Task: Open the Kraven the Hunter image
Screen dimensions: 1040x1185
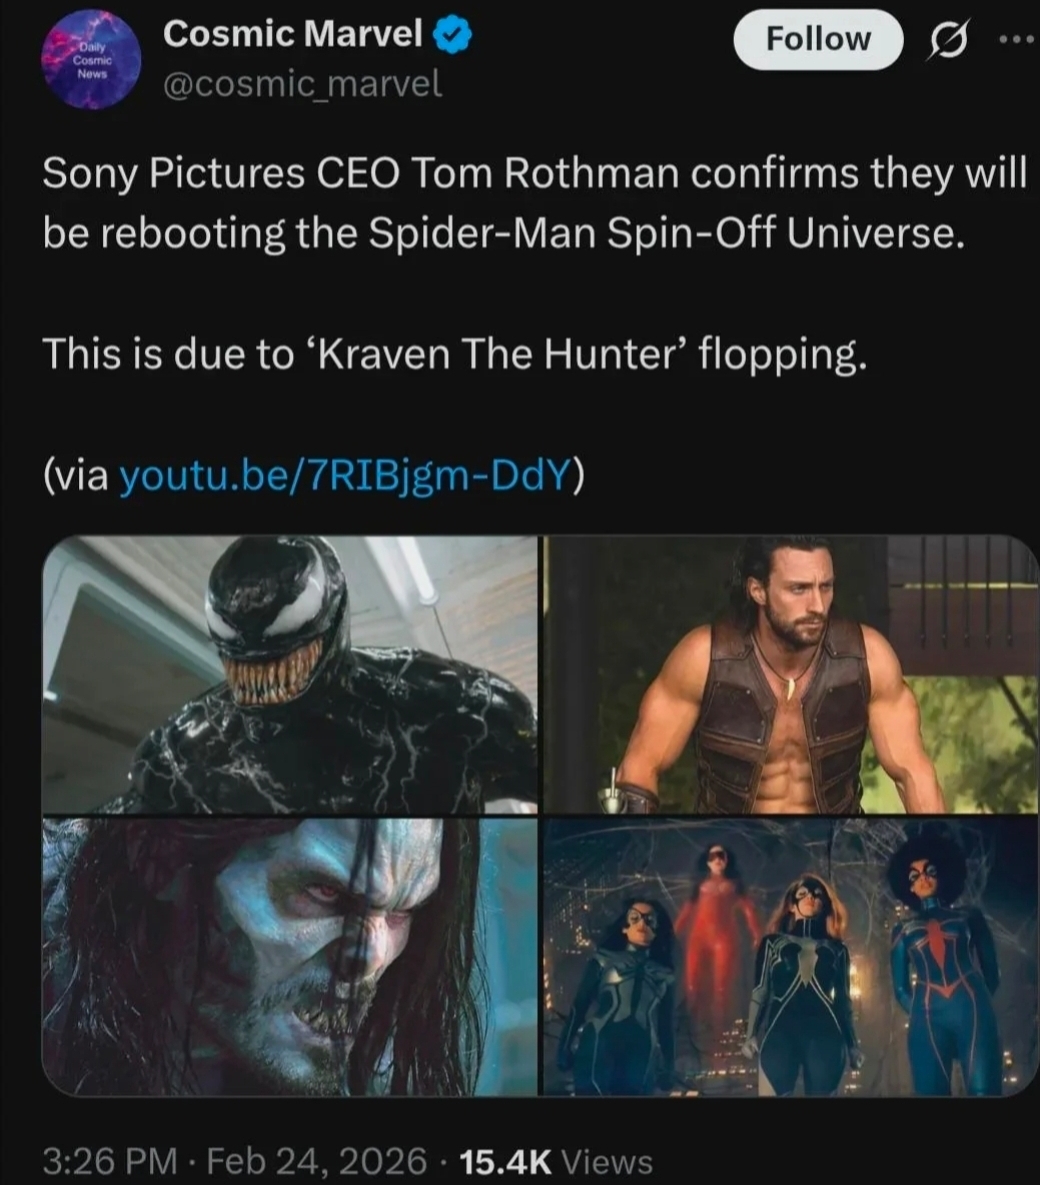Action: point(791,674)
